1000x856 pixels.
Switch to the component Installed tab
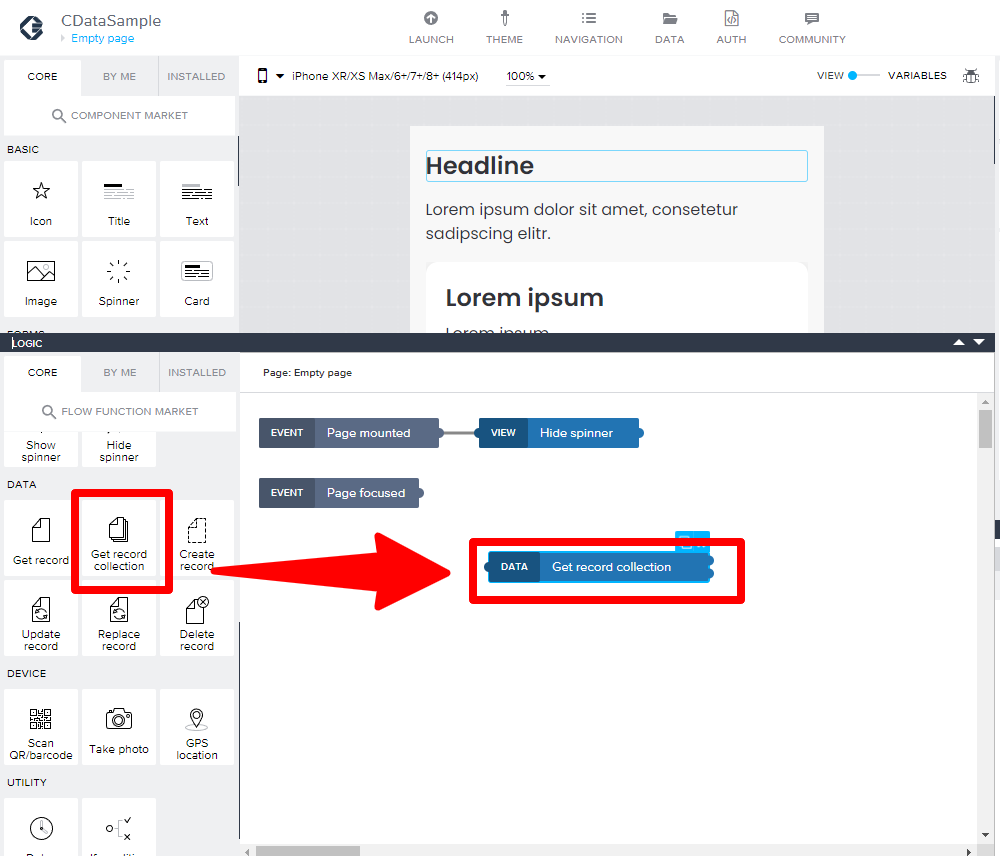[x=196, y=77]
